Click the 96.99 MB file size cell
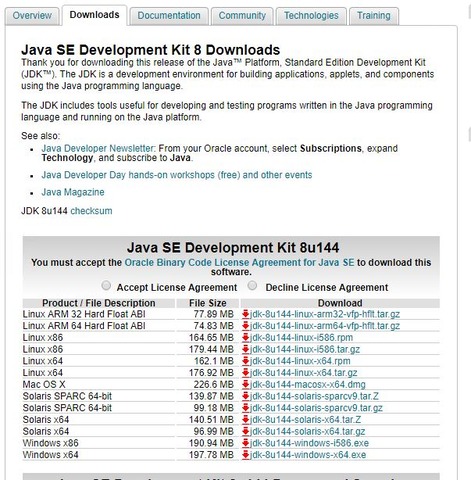 click(x=214, y=431)
